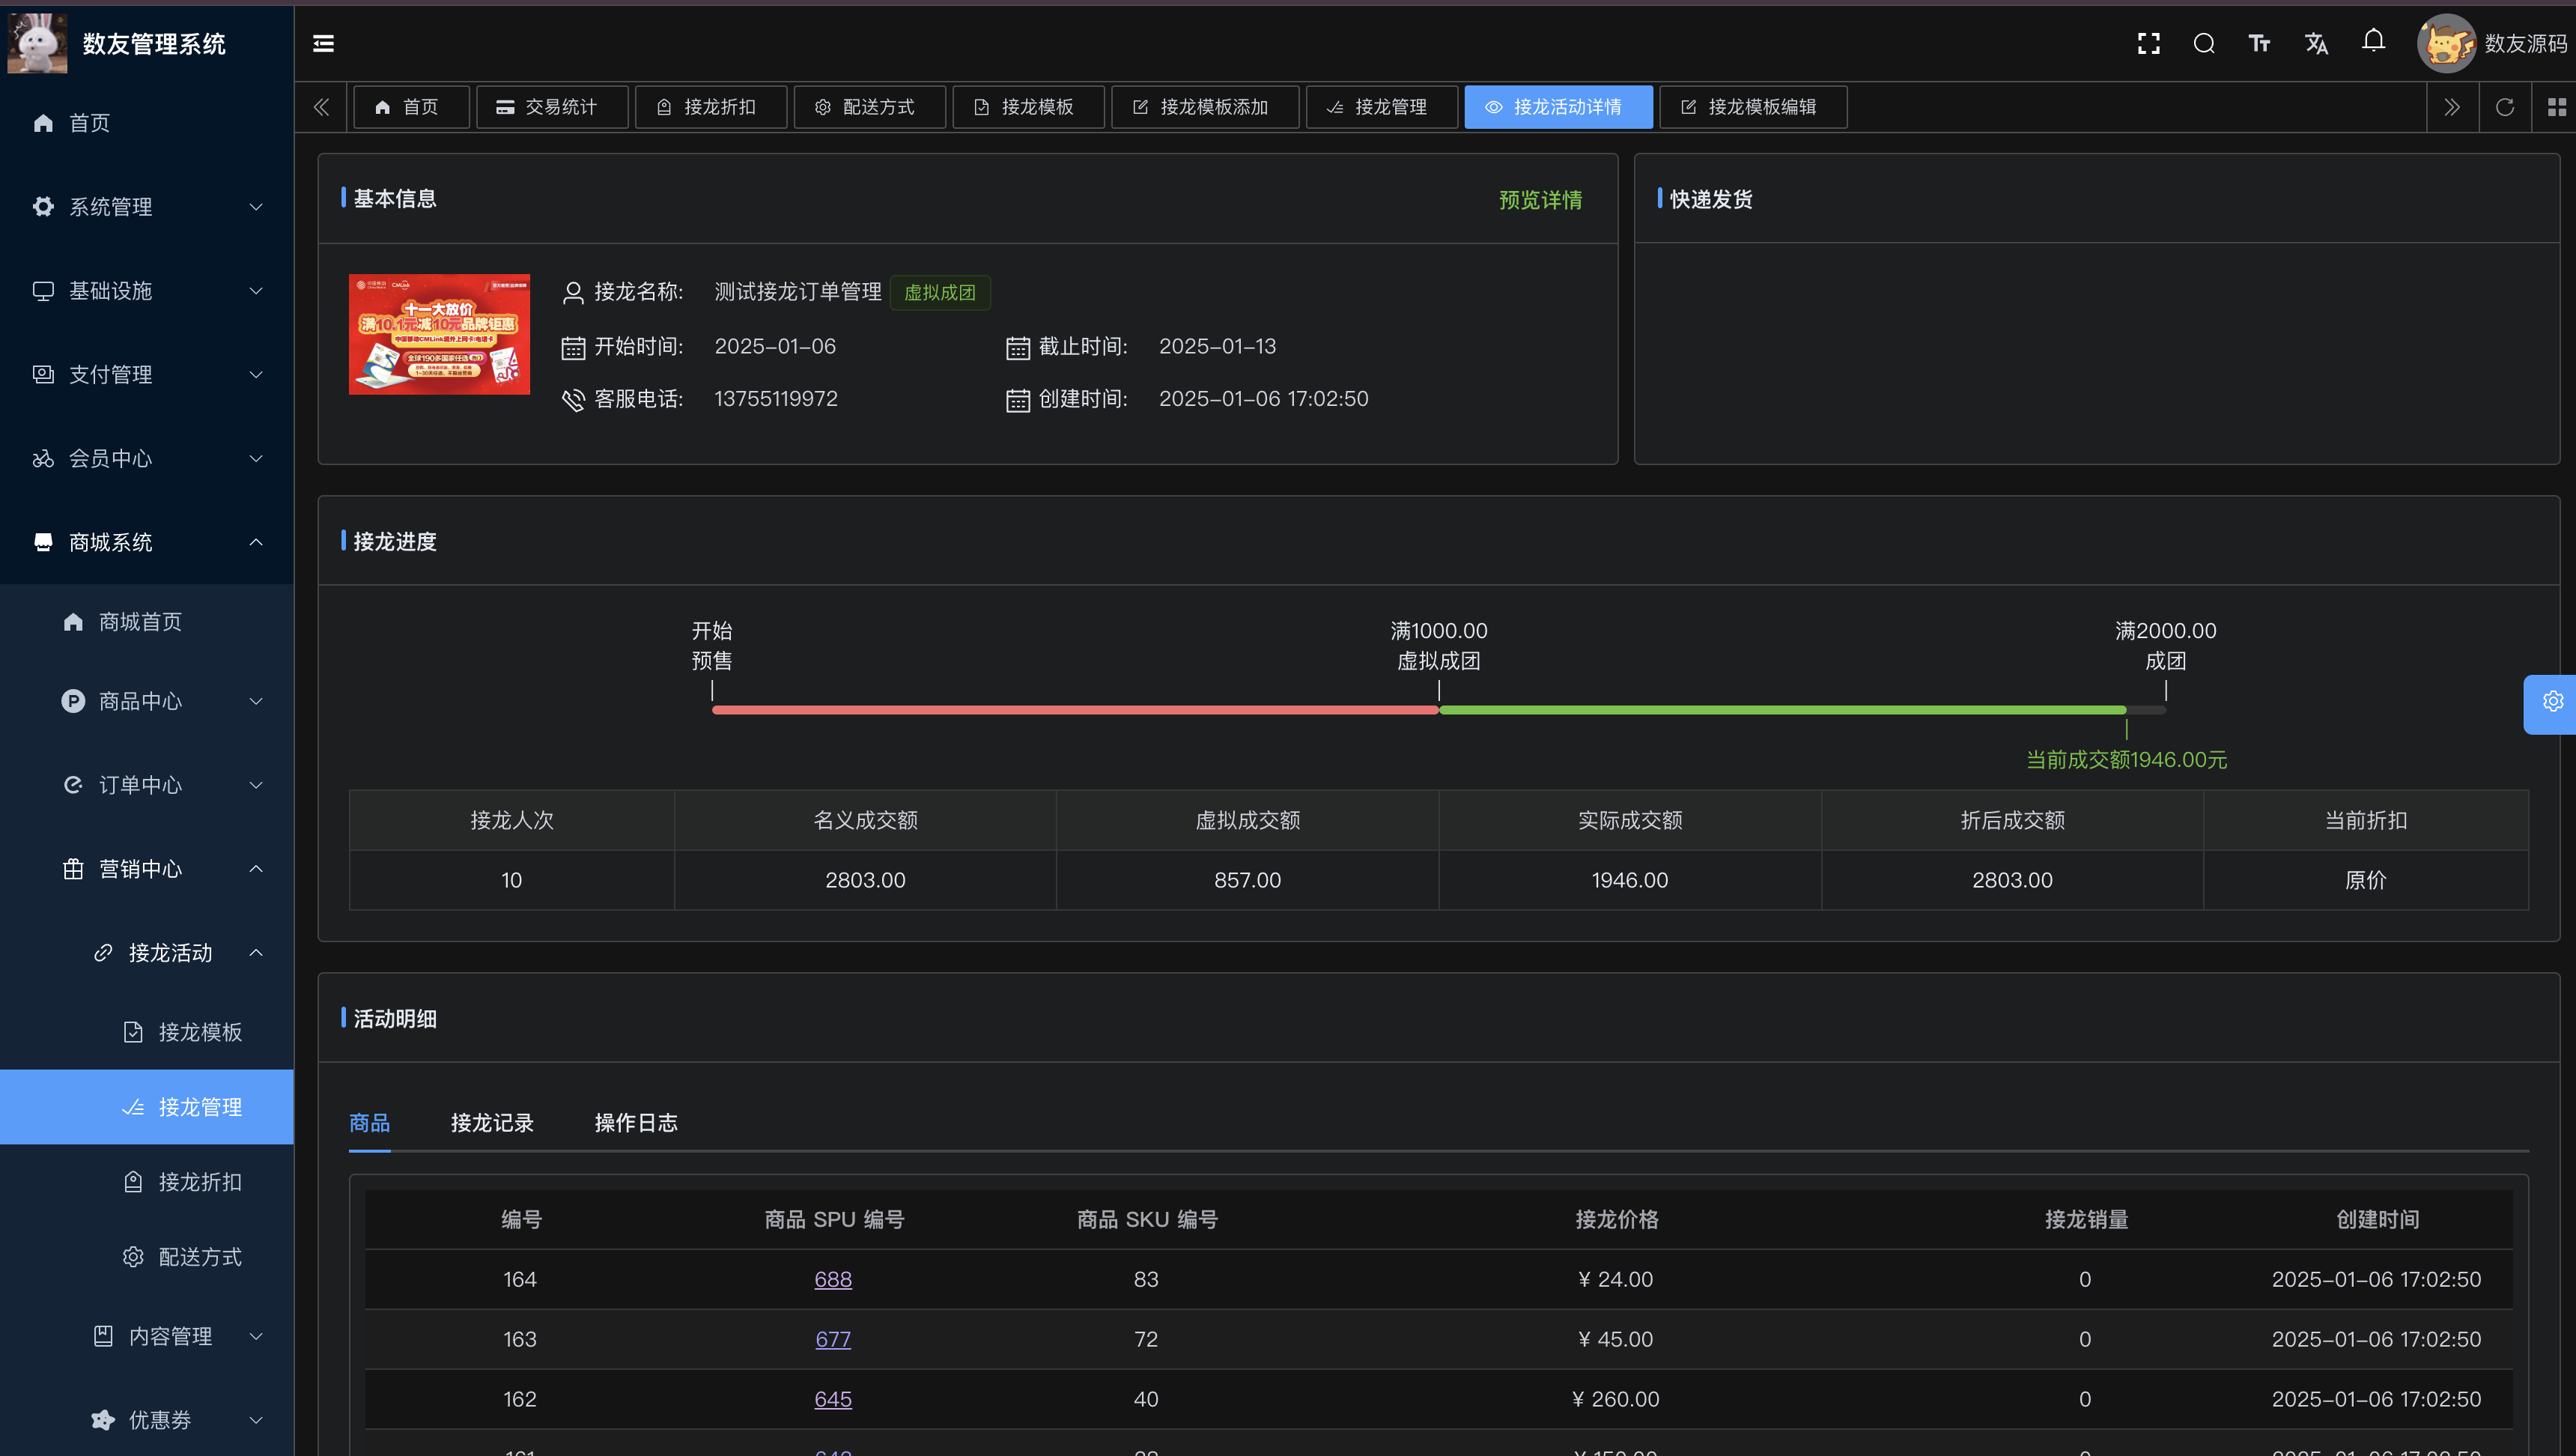Collapse 接活动 submenu
The image size is (2576, 1456).
pyautogui.click(x=147, y=953)
